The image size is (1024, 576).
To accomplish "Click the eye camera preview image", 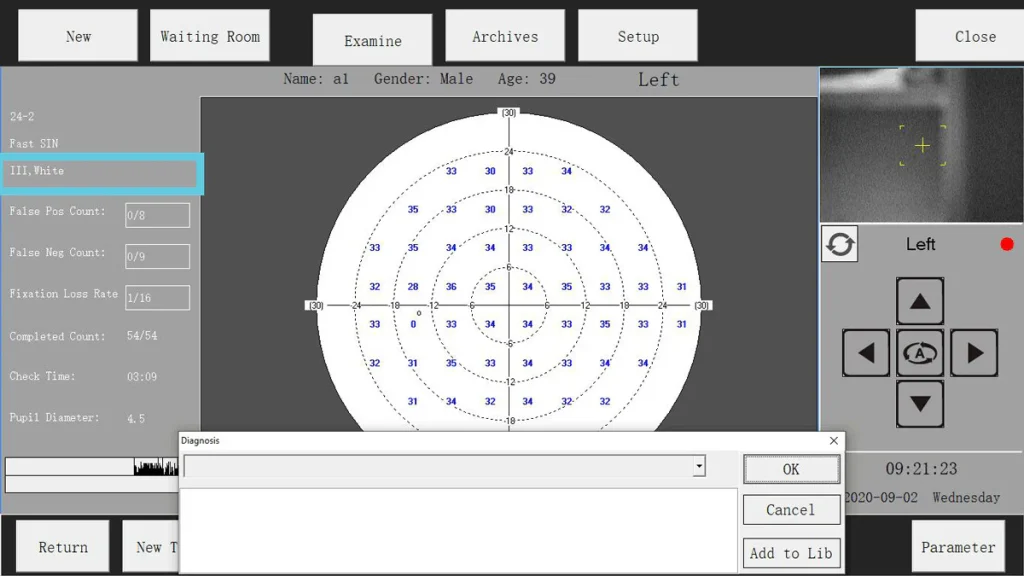I will [921, 145].
